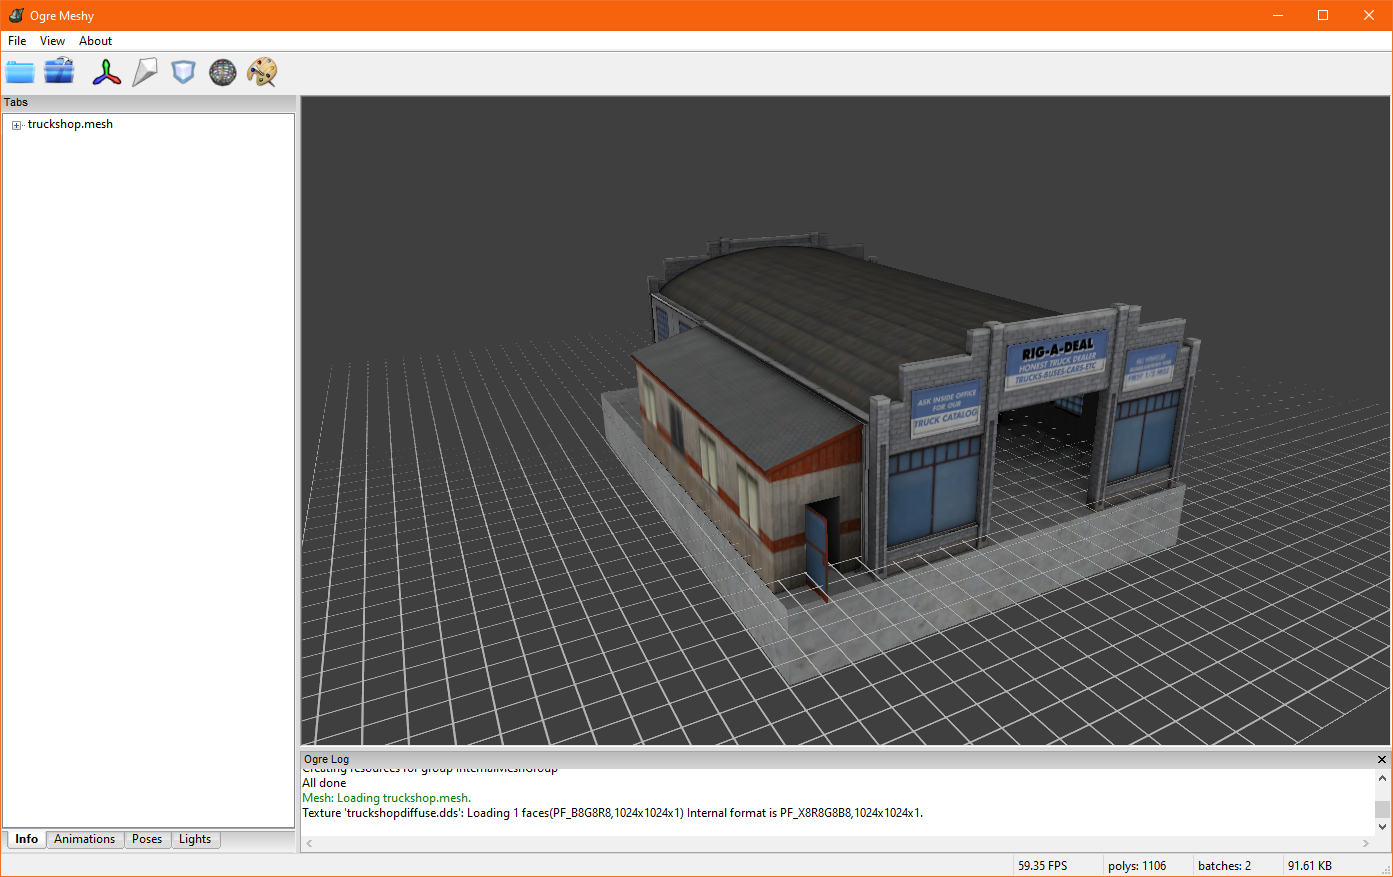Click the folder with hammer icon

coord(59,72)
